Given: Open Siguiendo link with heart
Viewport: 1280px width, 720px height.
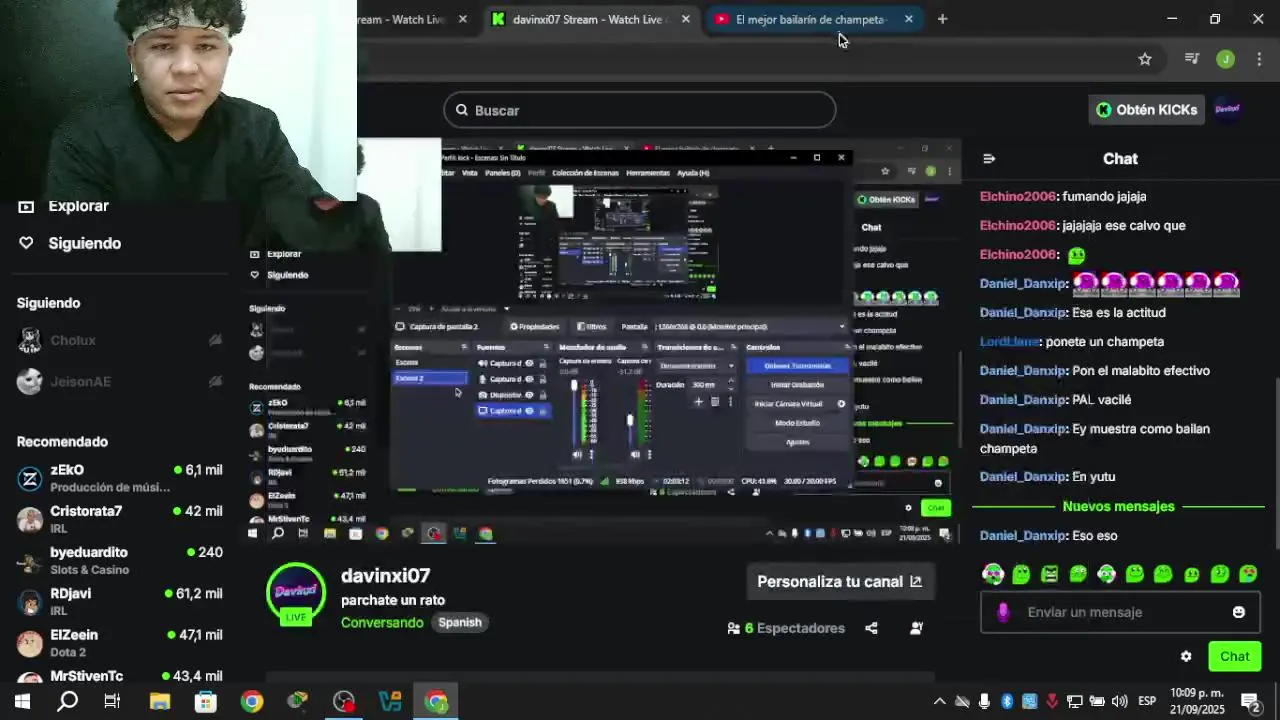Looking at the screenshot, I should (x=70, y=243).
